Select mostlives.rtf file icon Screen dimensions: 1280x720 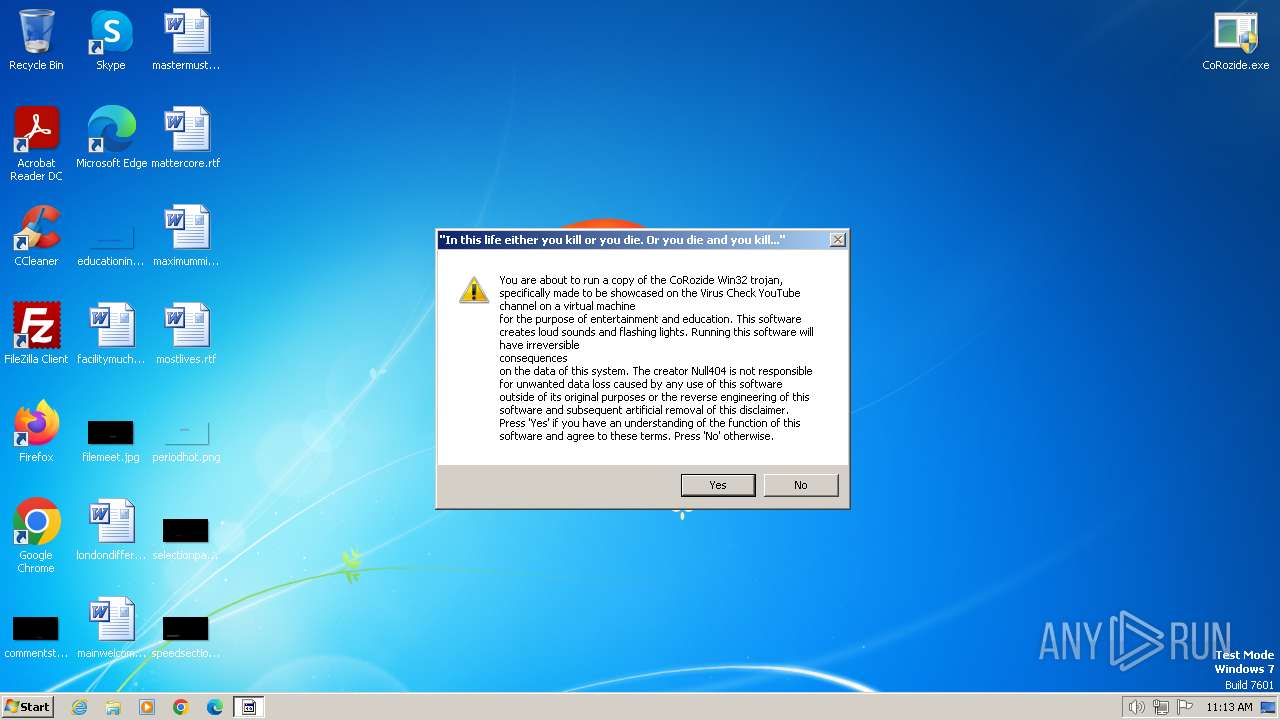coord(186,334)
